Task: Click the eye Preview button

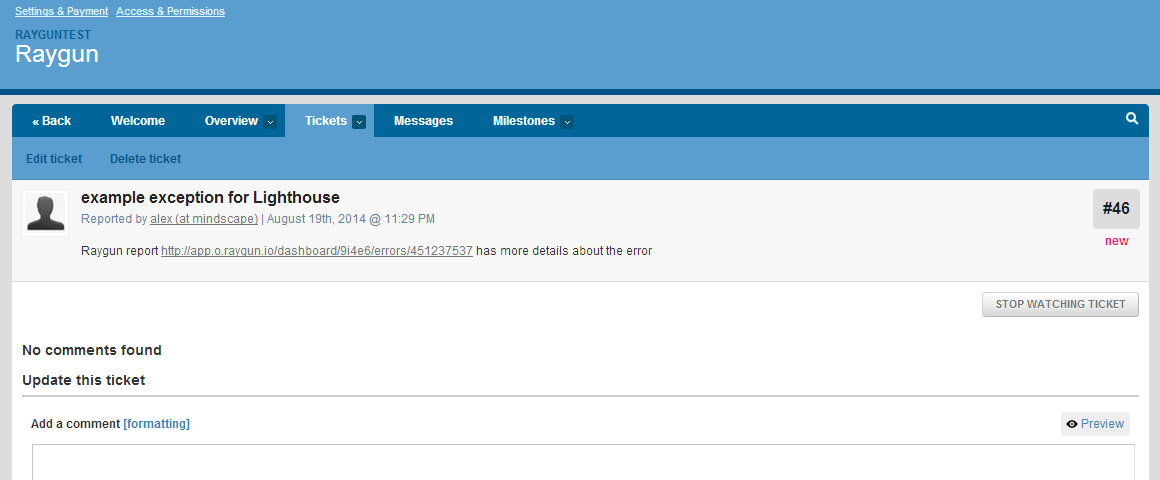Action: click(1095, 424)
